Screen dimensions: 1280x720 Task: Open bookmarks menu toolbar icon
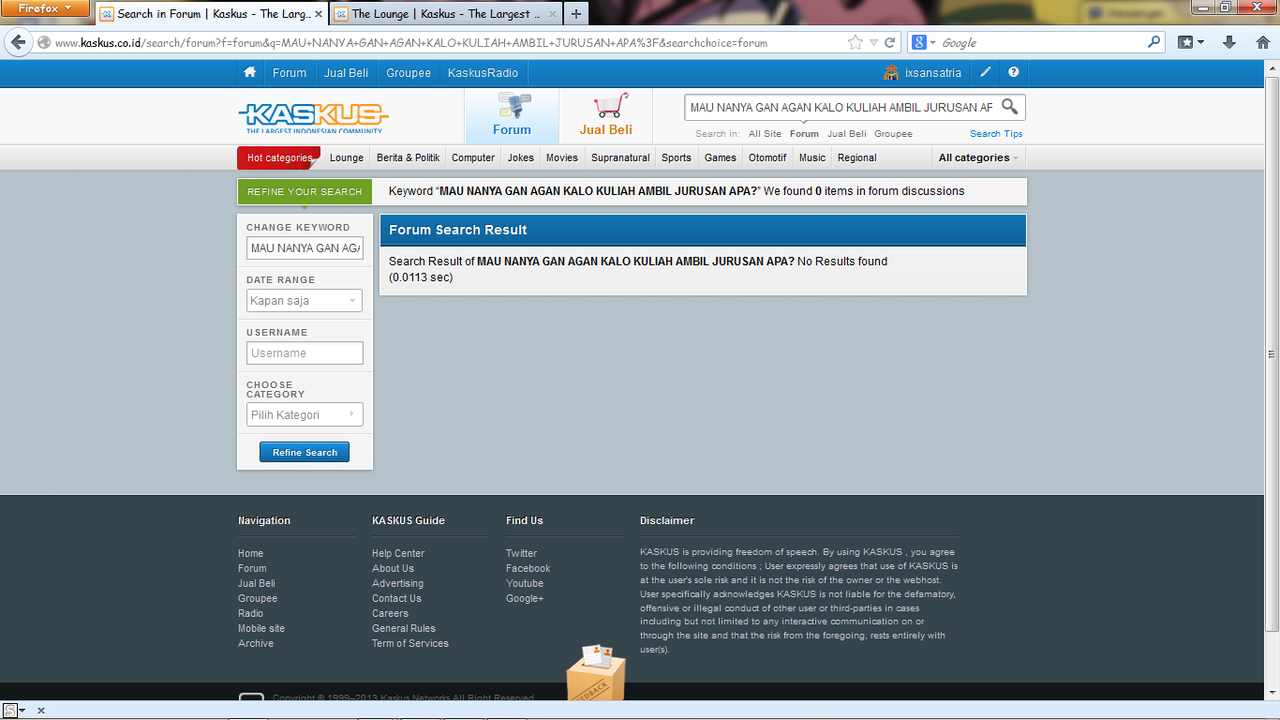click(x=1191, y=42)
